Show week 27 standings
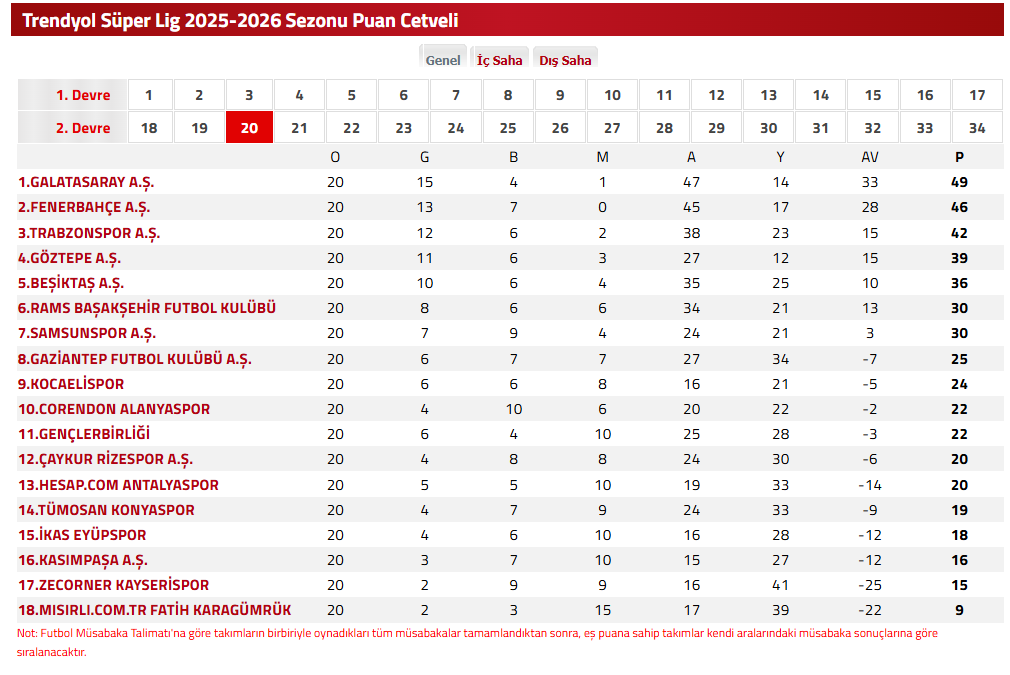Screen dimensions: 1010x675 pos(612,128)
